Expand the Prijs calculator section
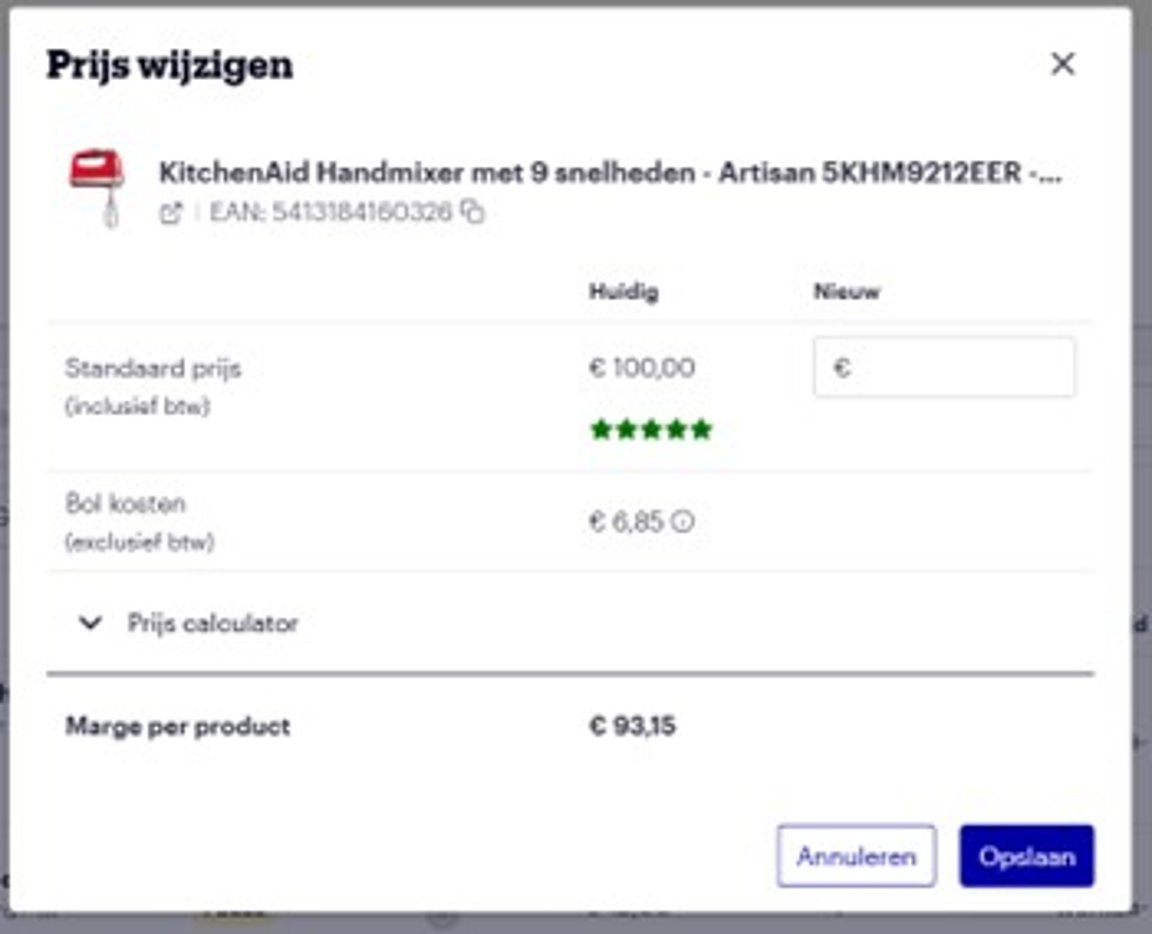The image size is (1152, 934). coord(210,623)
